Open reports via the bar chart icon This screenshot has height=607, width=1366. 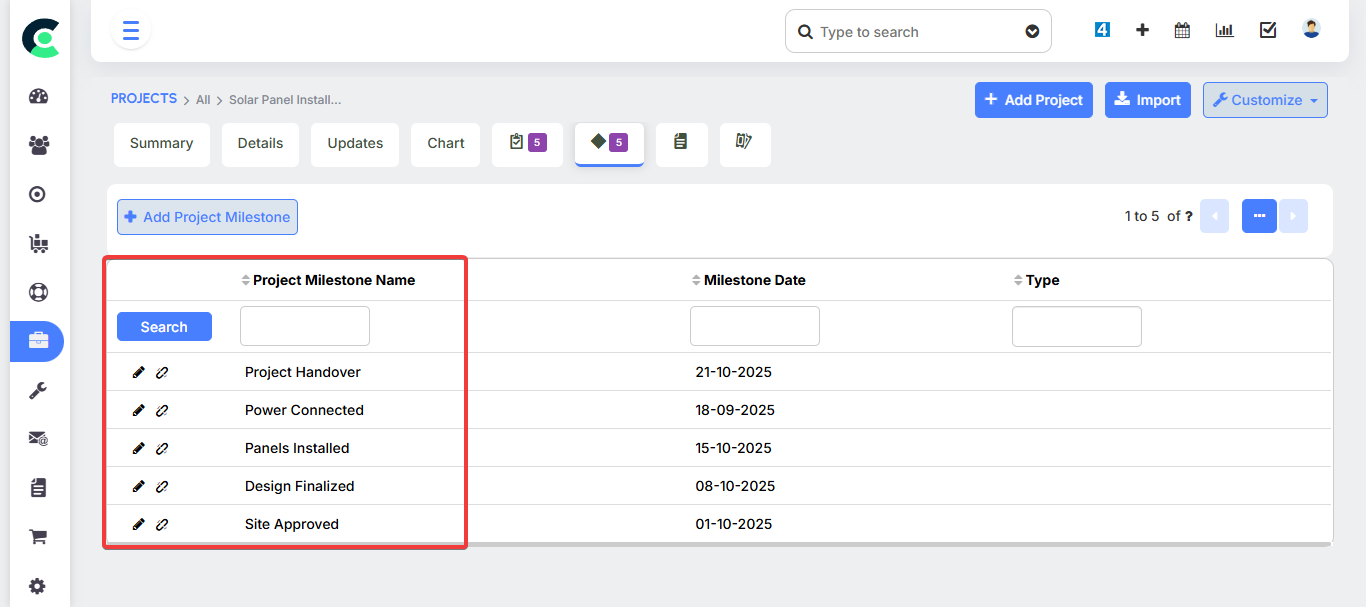[x=1224, y=30]
